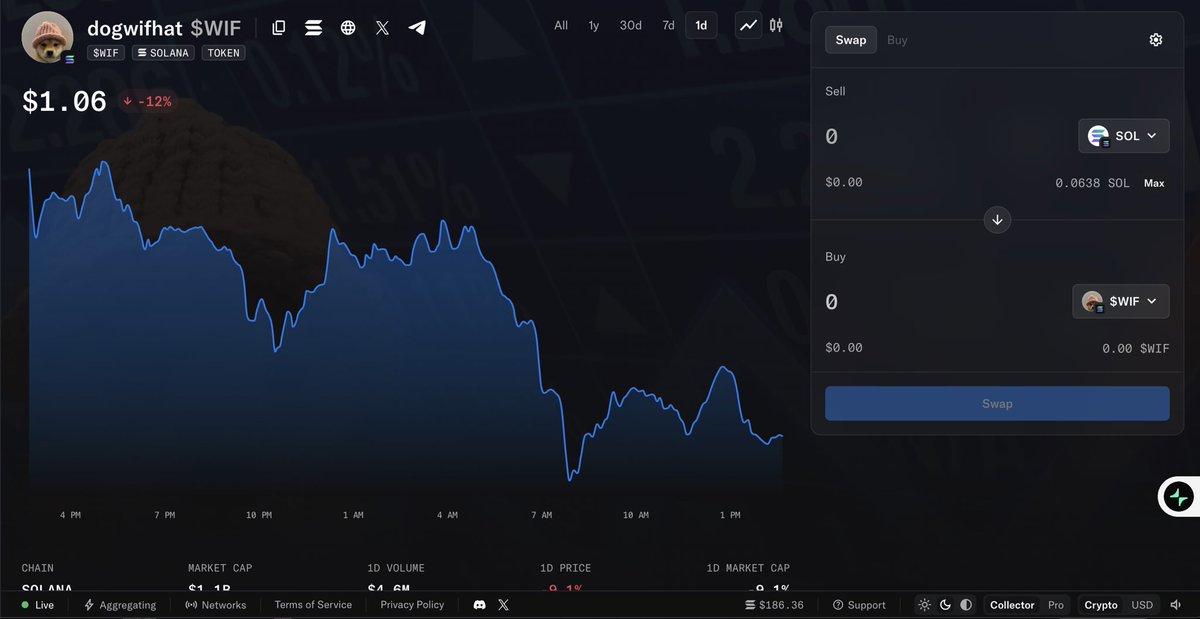Click the Live status indicator
The image size is (1200, 619).
click(38, 605)
